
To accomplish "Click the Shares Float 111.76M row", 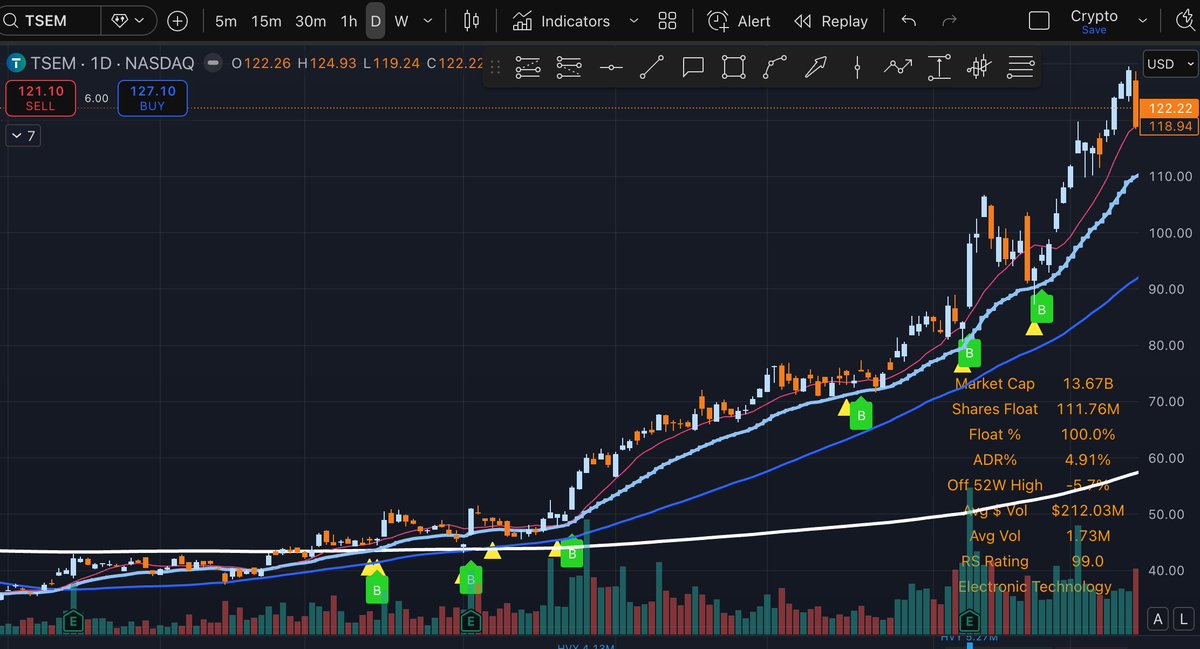I will [1037, 409].
